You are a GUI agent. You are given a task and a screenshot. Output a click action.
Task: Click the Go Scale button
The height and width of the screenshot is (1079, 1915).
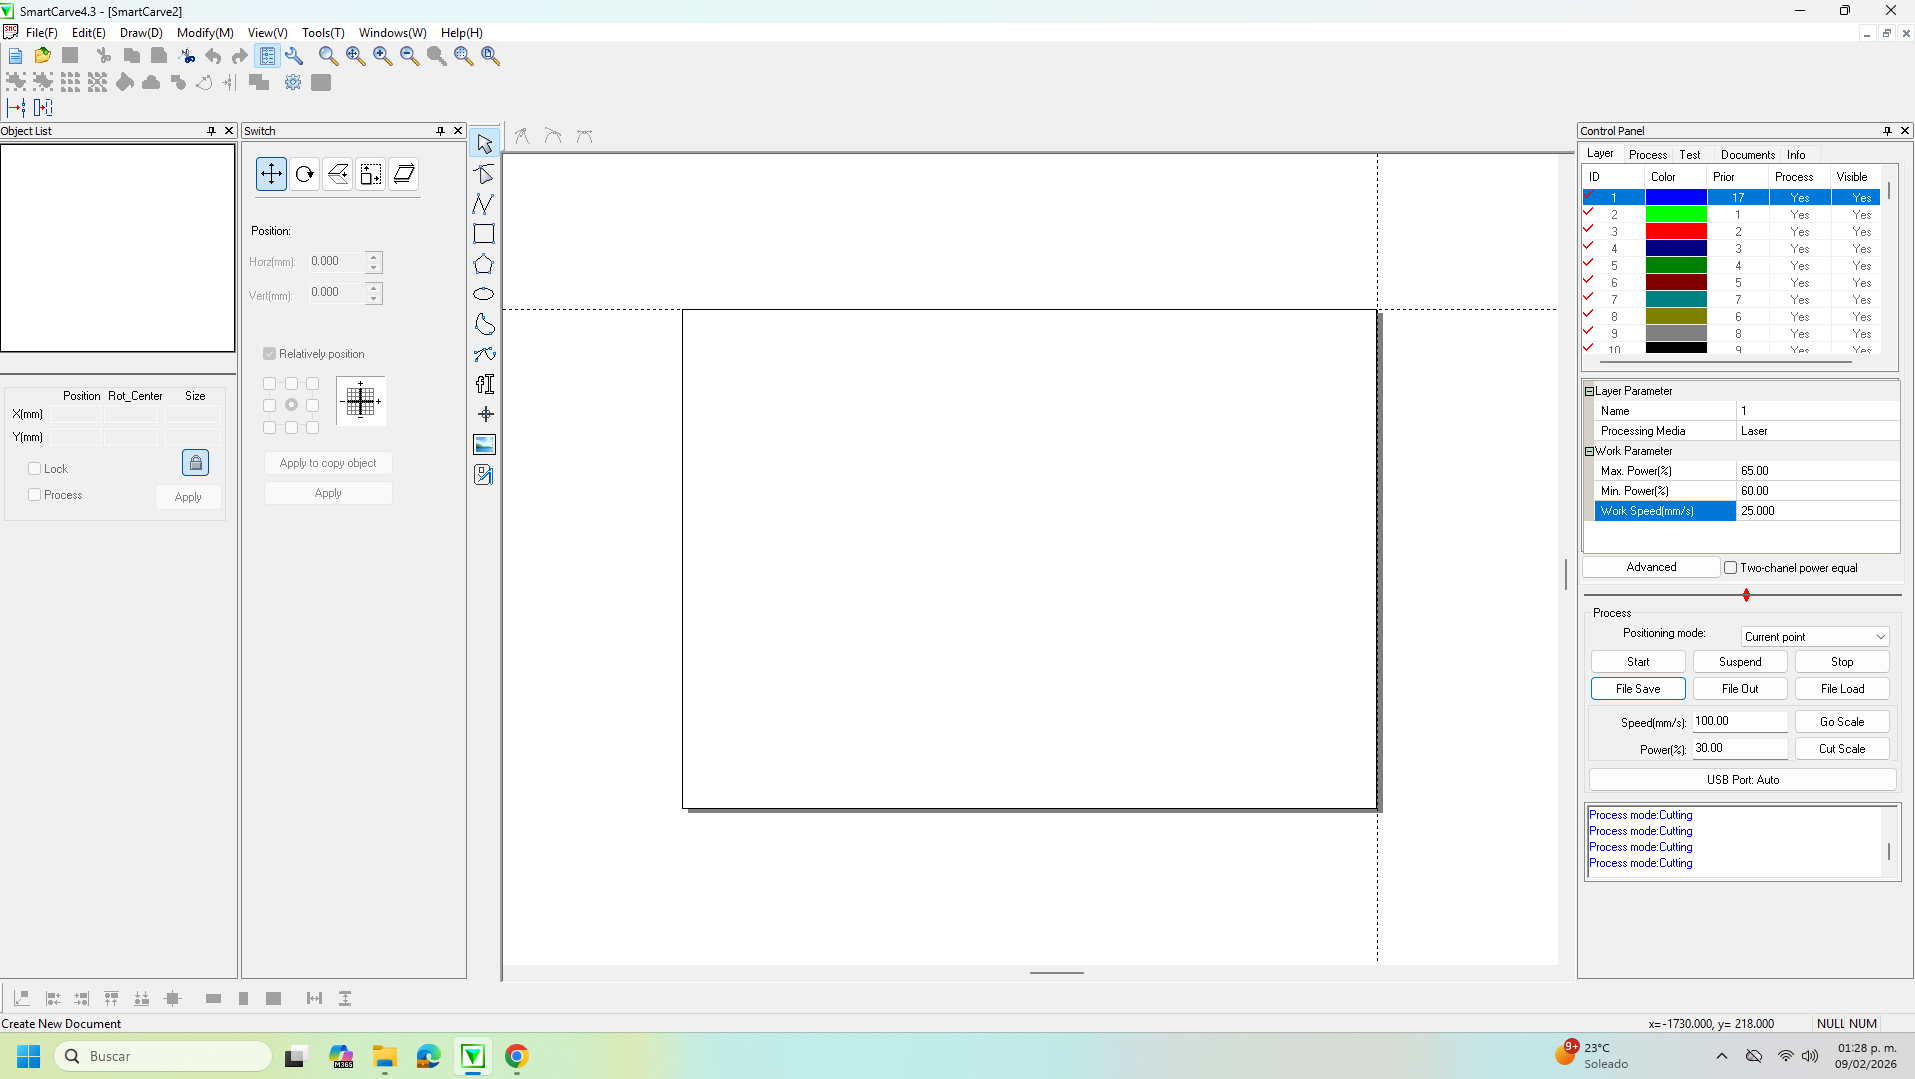point(1842,722)
